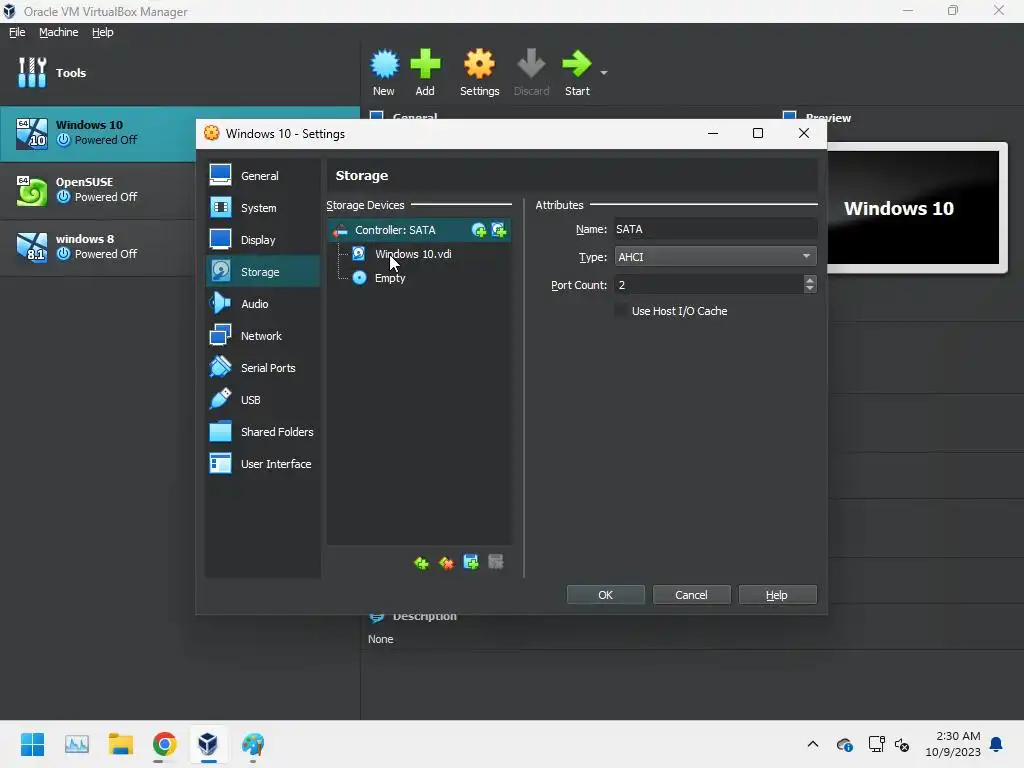Open Serial Ports settings category

coord(263,368)
